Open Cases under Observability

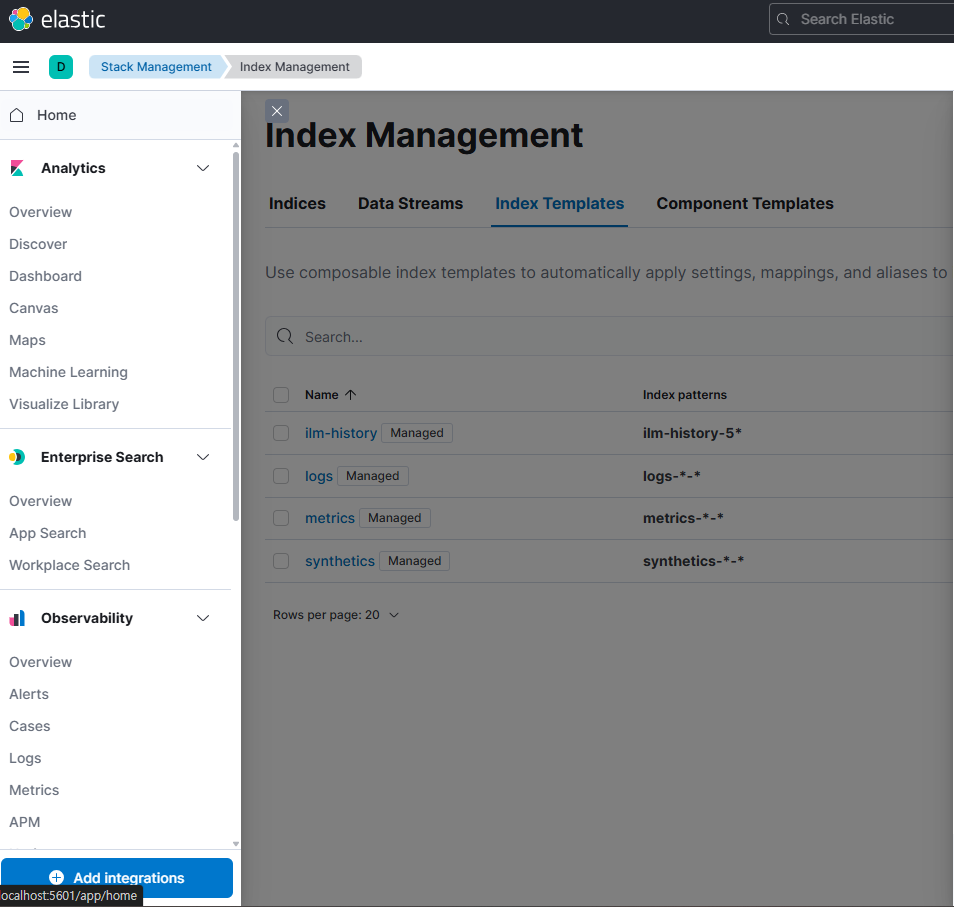point(30,726)
